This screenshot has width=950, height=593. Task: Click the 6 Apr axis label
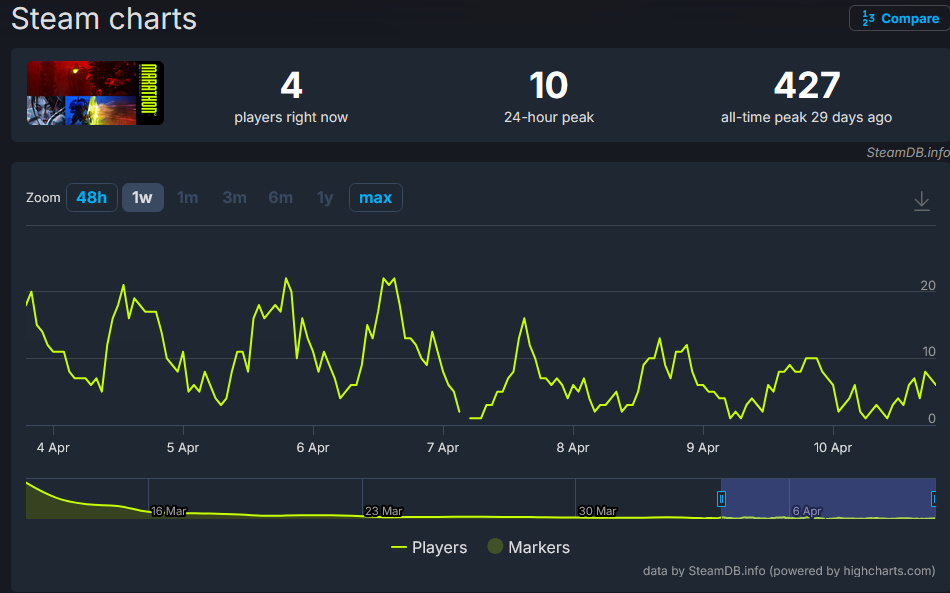tap(313, 448)
